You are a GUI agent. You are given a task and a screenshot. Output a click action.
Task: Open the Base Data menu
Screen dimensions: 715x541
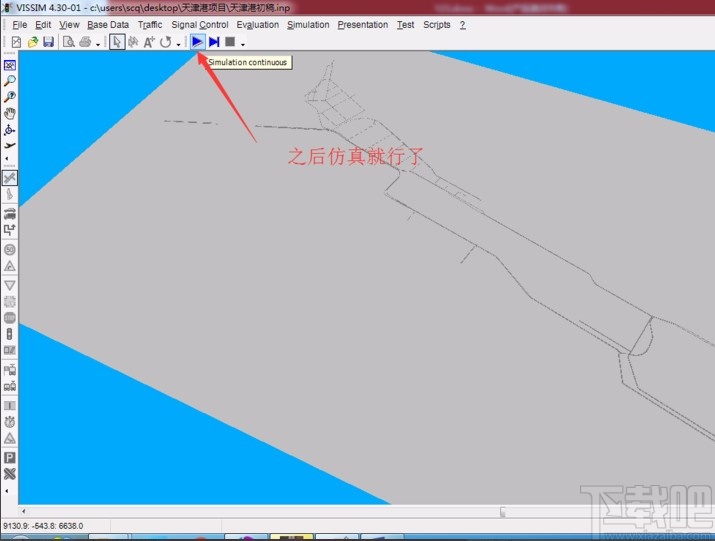pos(108,25)
